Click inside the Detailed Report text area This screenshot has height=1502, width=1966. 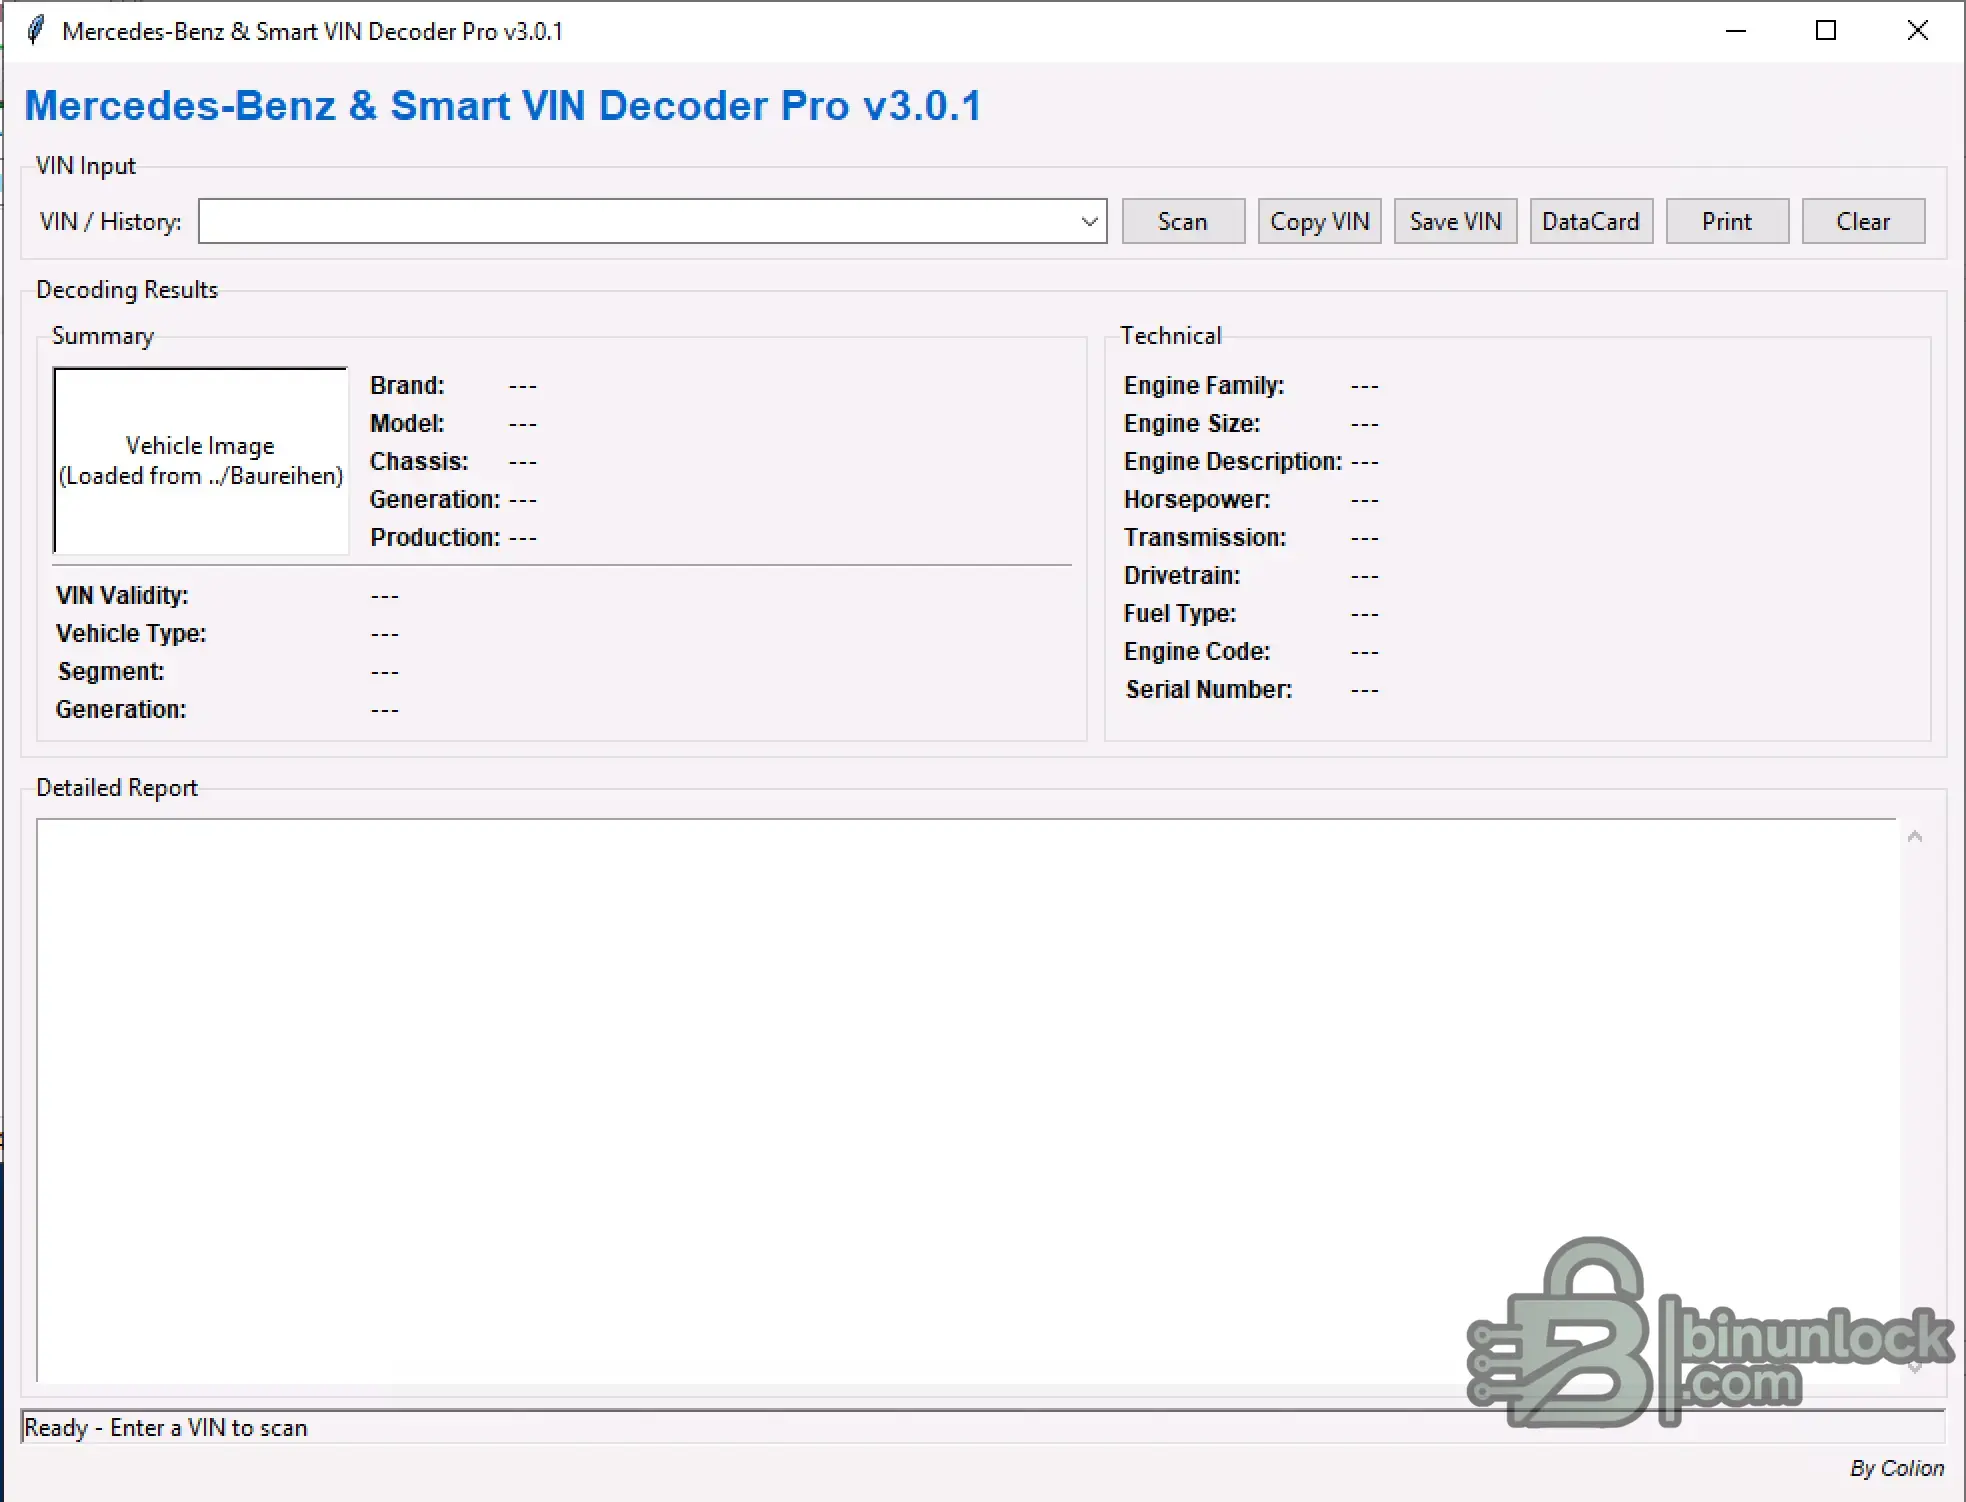[x=967, y=1100]
